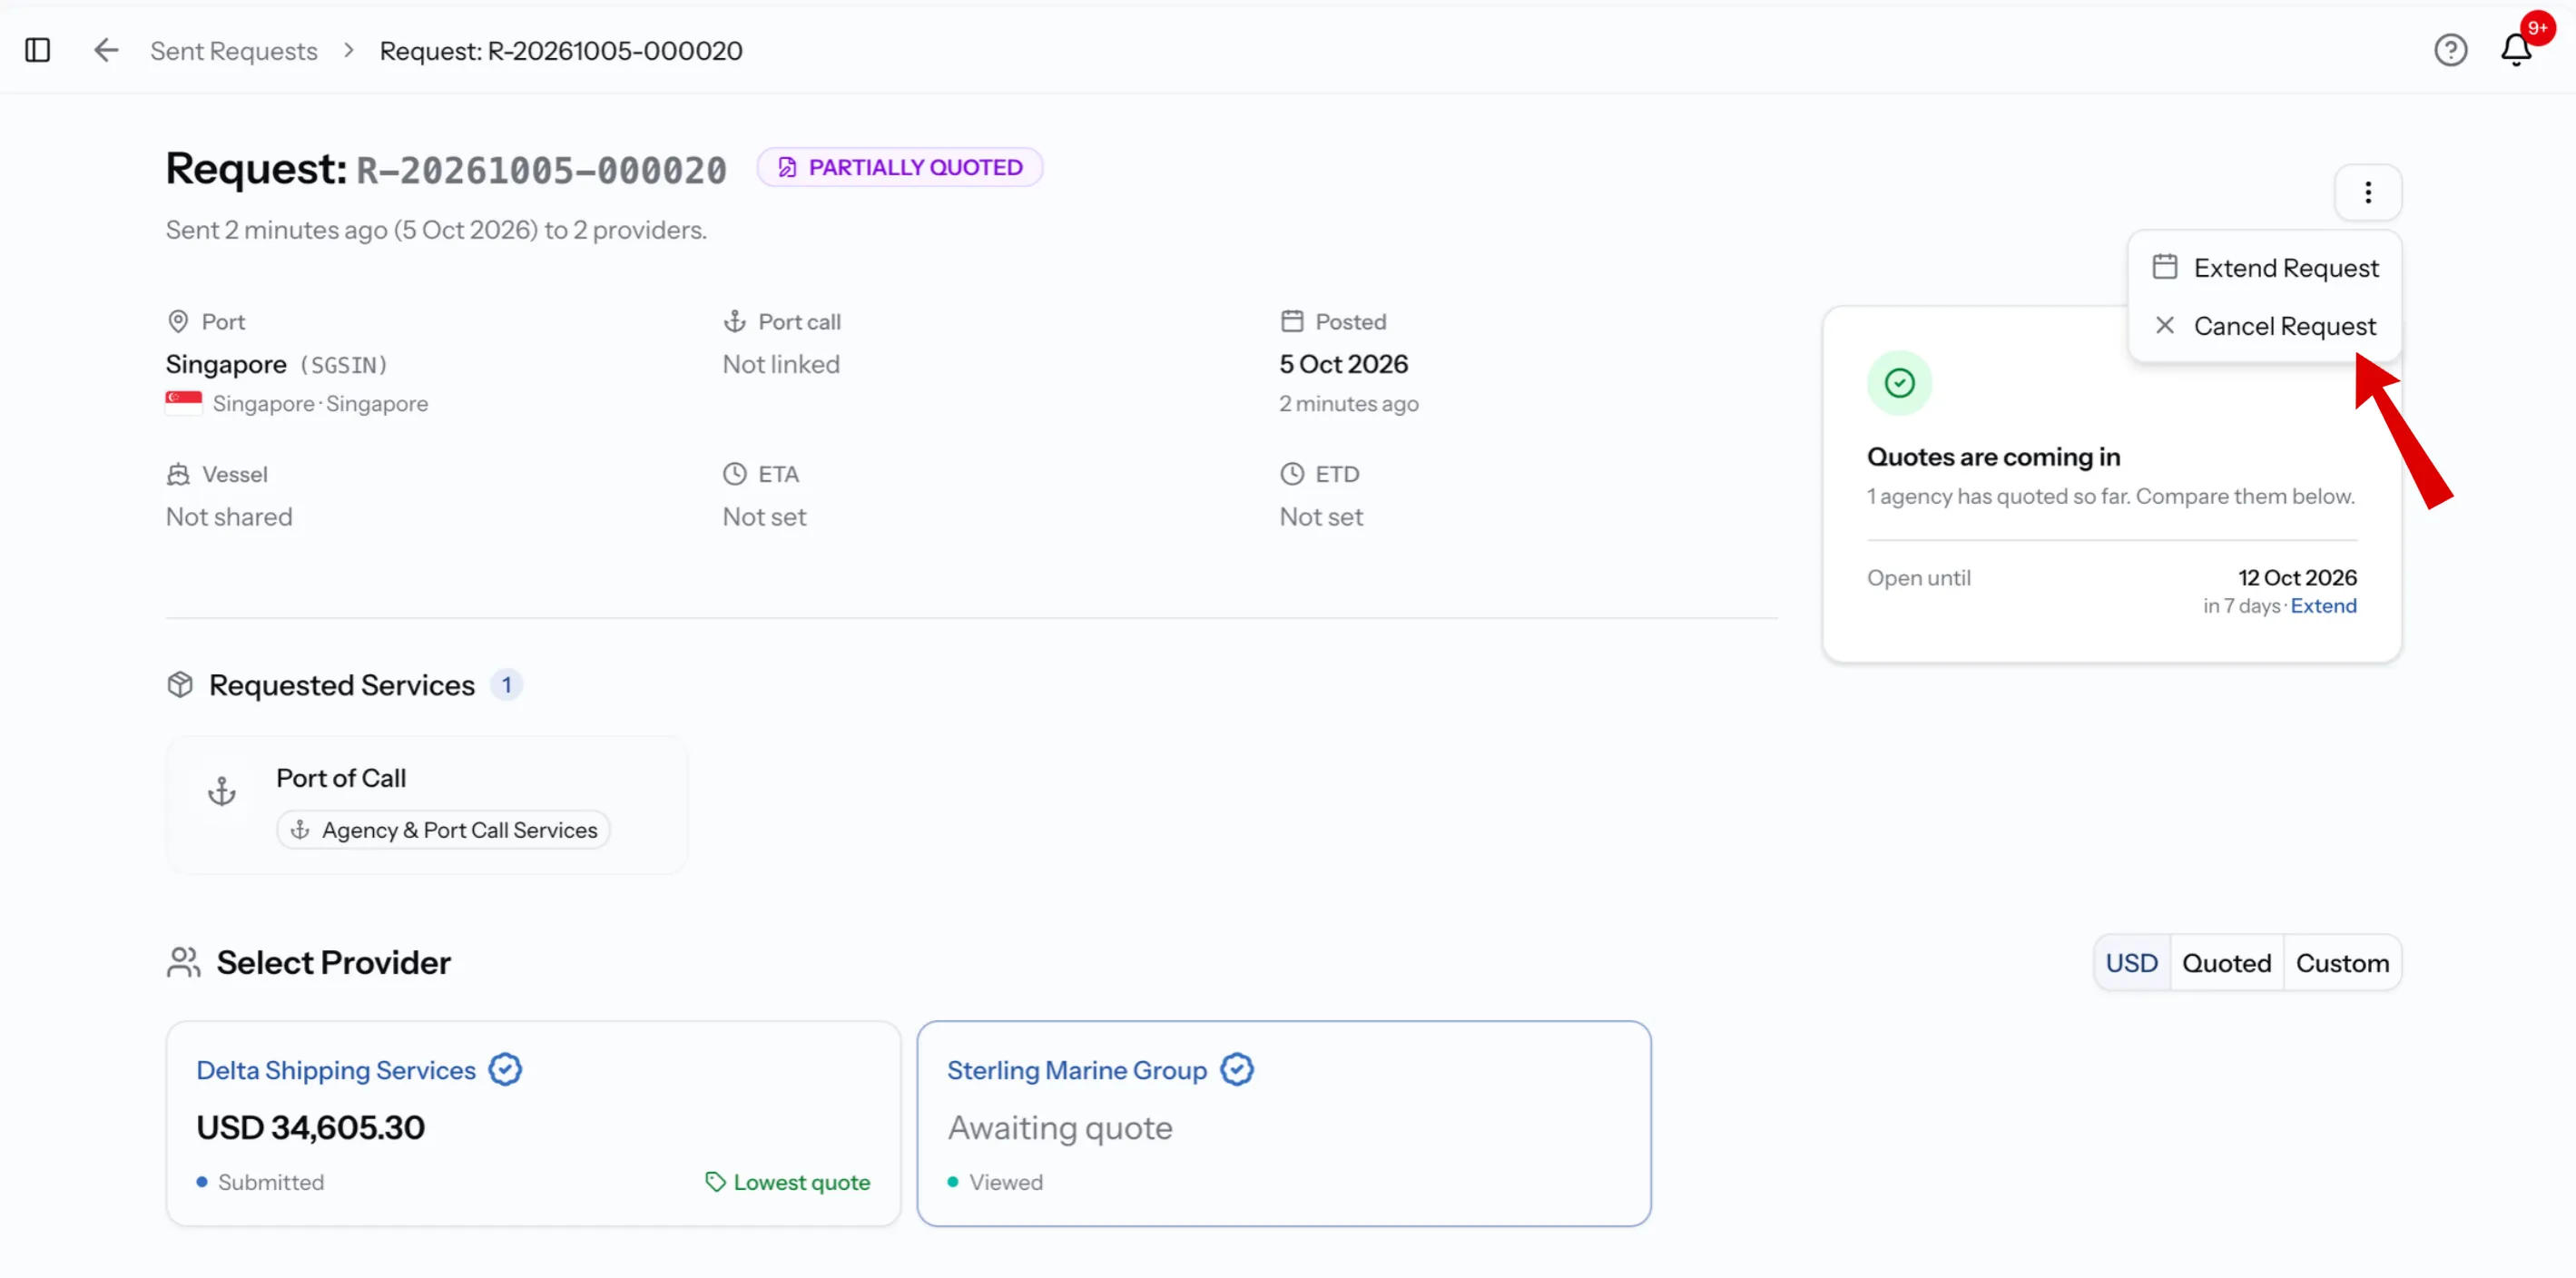Open the help question mark icon

tap(2450, 50)
